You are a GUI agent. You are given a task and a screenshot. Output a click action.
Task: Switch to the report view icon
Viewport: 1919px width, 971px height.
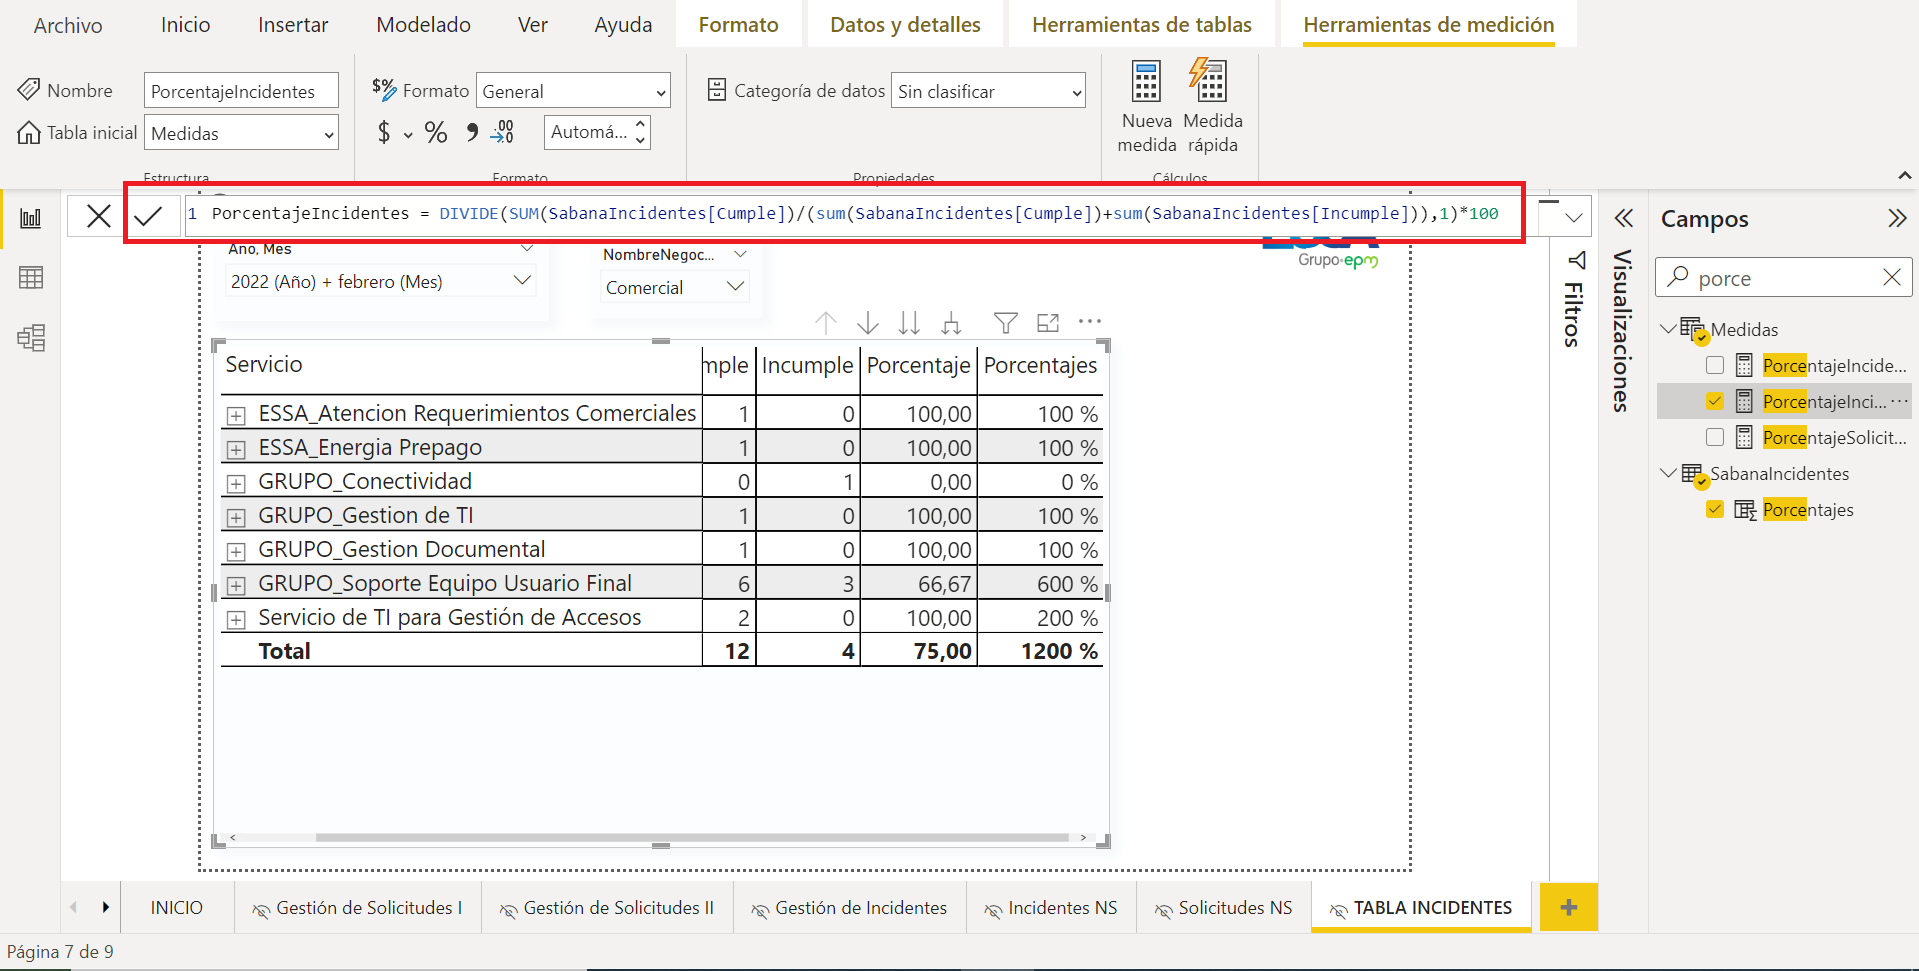(x=31, y=218)
